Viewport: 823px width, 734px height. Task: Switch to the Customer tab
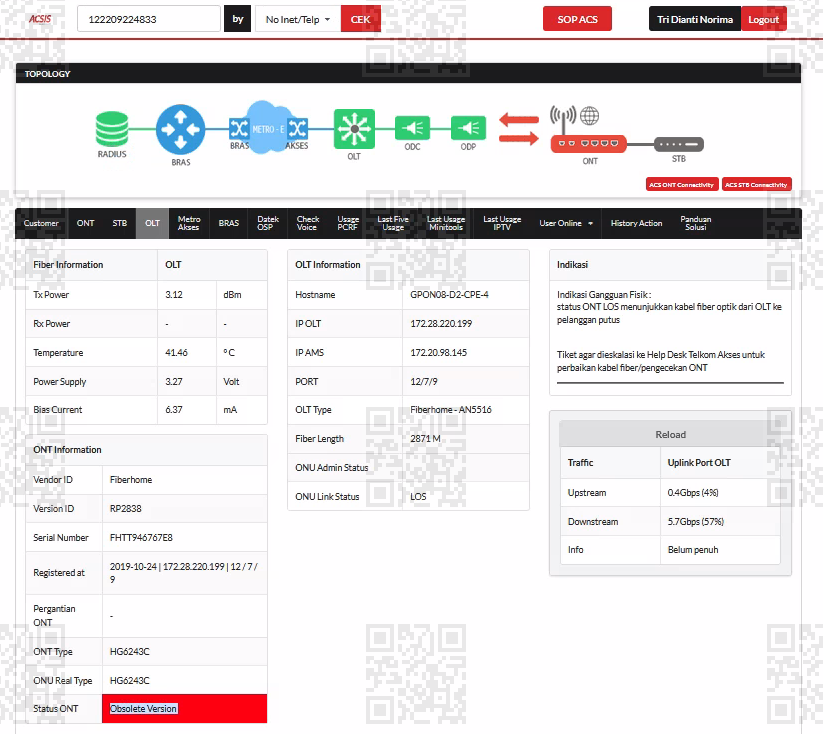pyautogui.click(x=41, y=223)
